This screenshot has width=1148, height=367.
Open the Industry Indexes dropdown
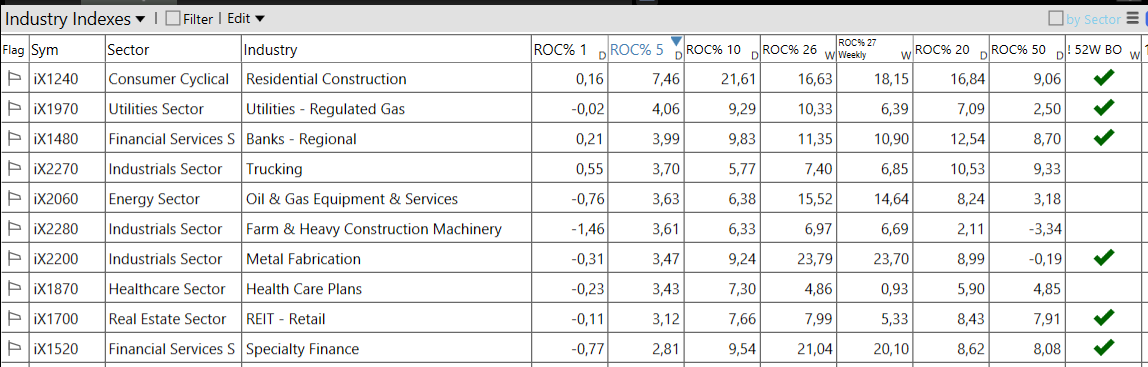[x=76, y=19]
